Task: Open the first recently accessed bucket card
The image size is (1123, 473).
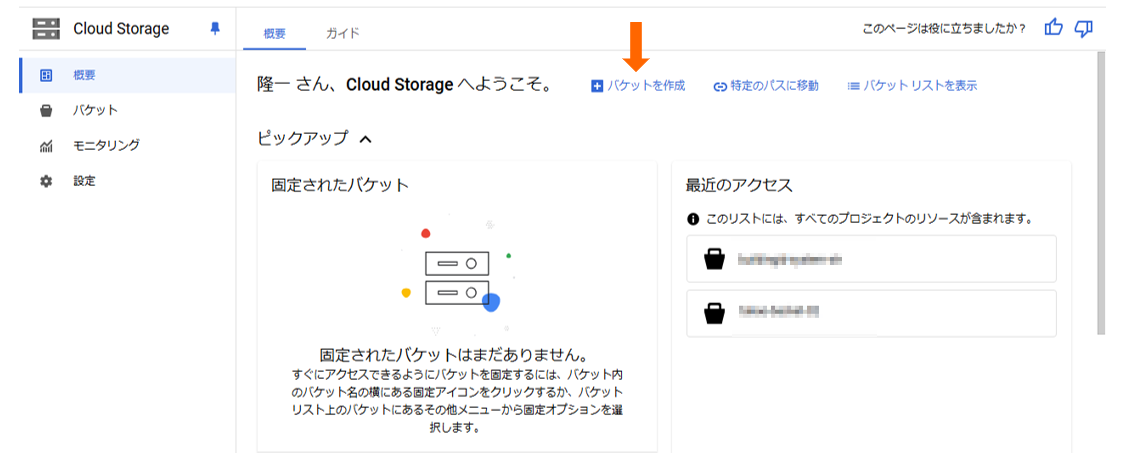Action: [x=872, y=259]
